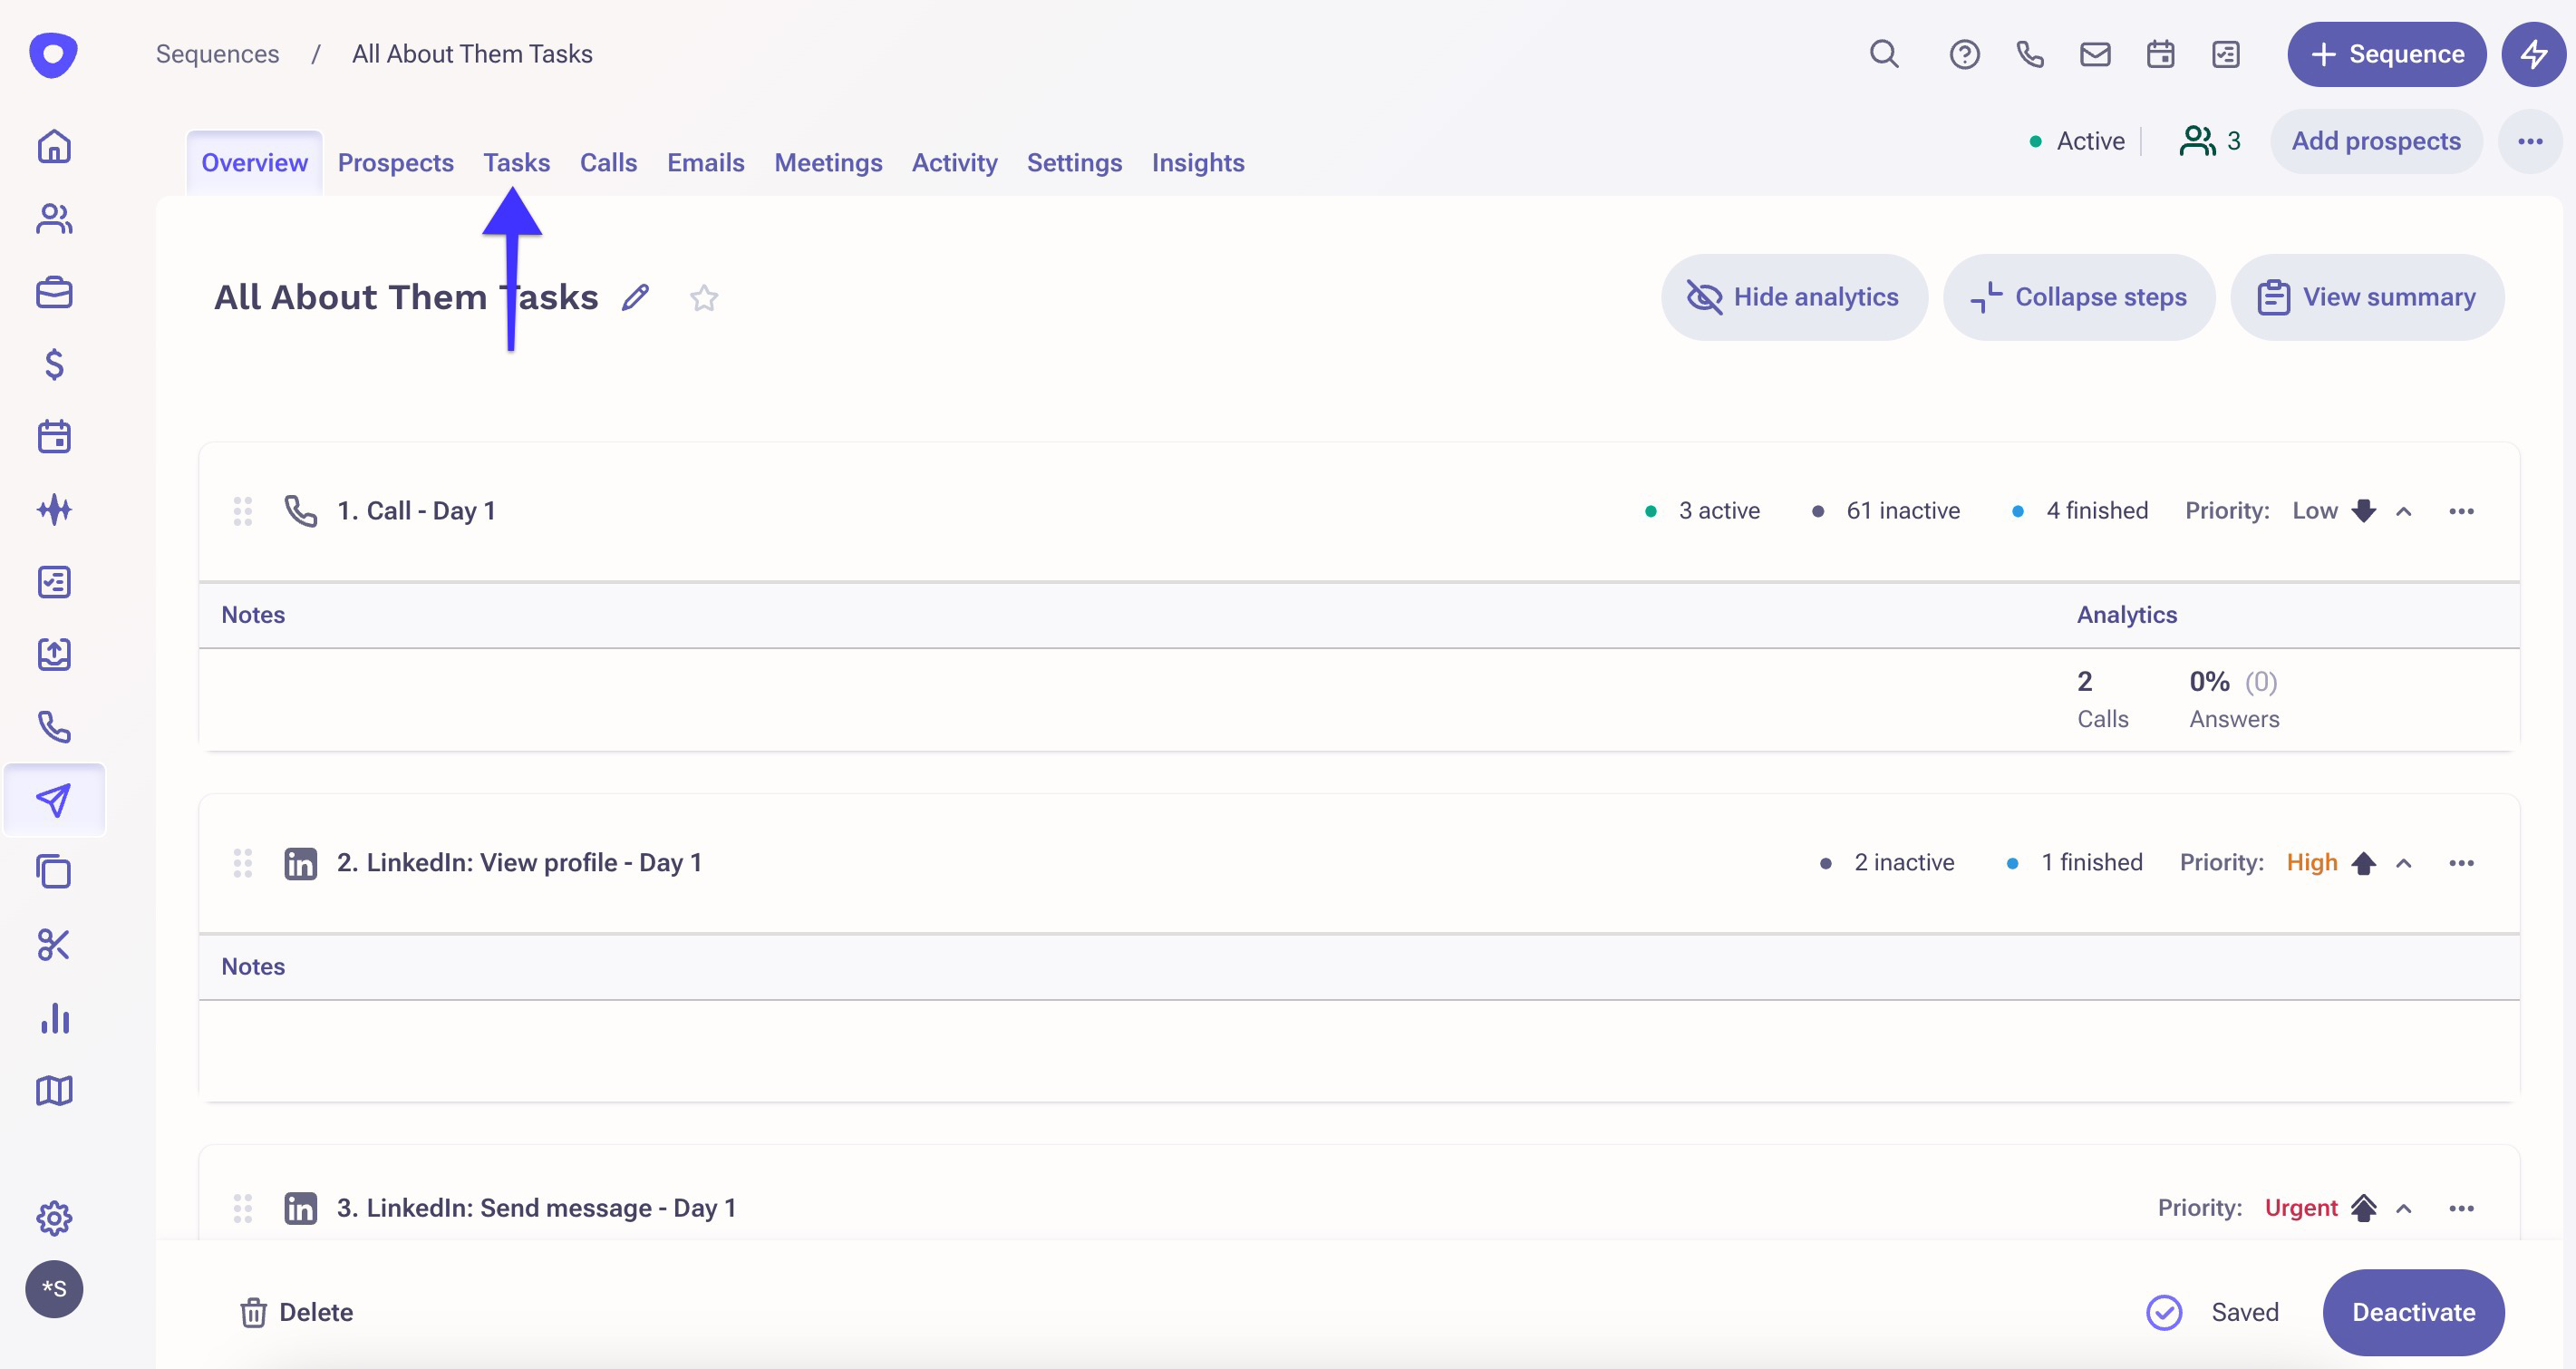Click the search magnifier icon in header
The image size is (2576, 1369).
coord(1884,54)
